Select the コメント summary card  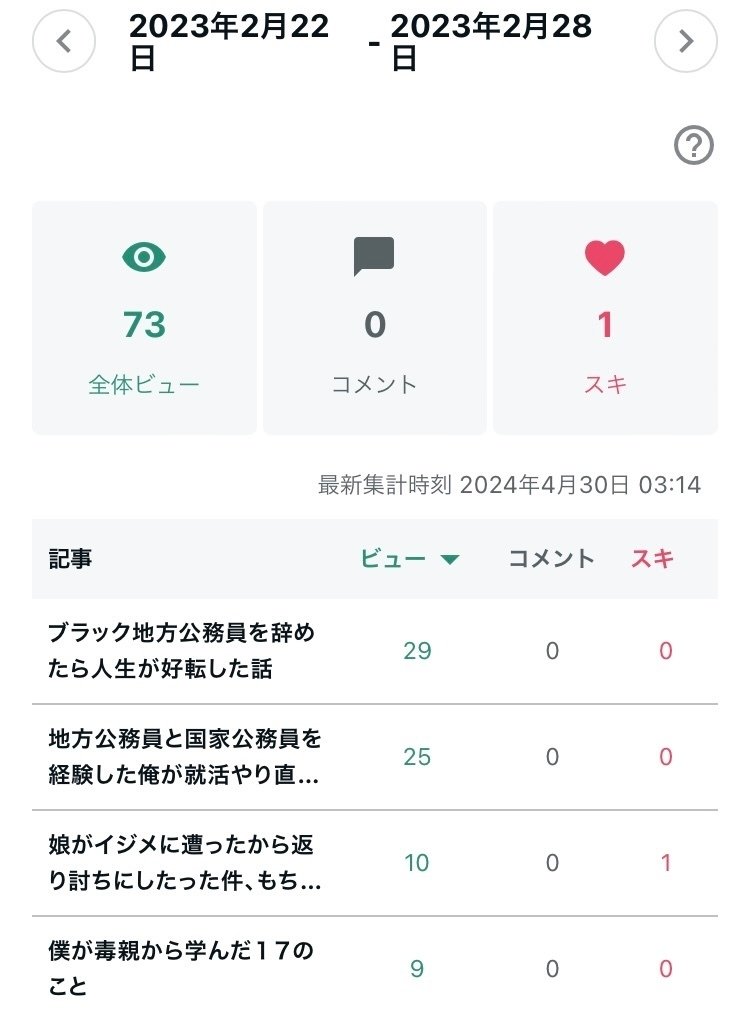(374, 318)
